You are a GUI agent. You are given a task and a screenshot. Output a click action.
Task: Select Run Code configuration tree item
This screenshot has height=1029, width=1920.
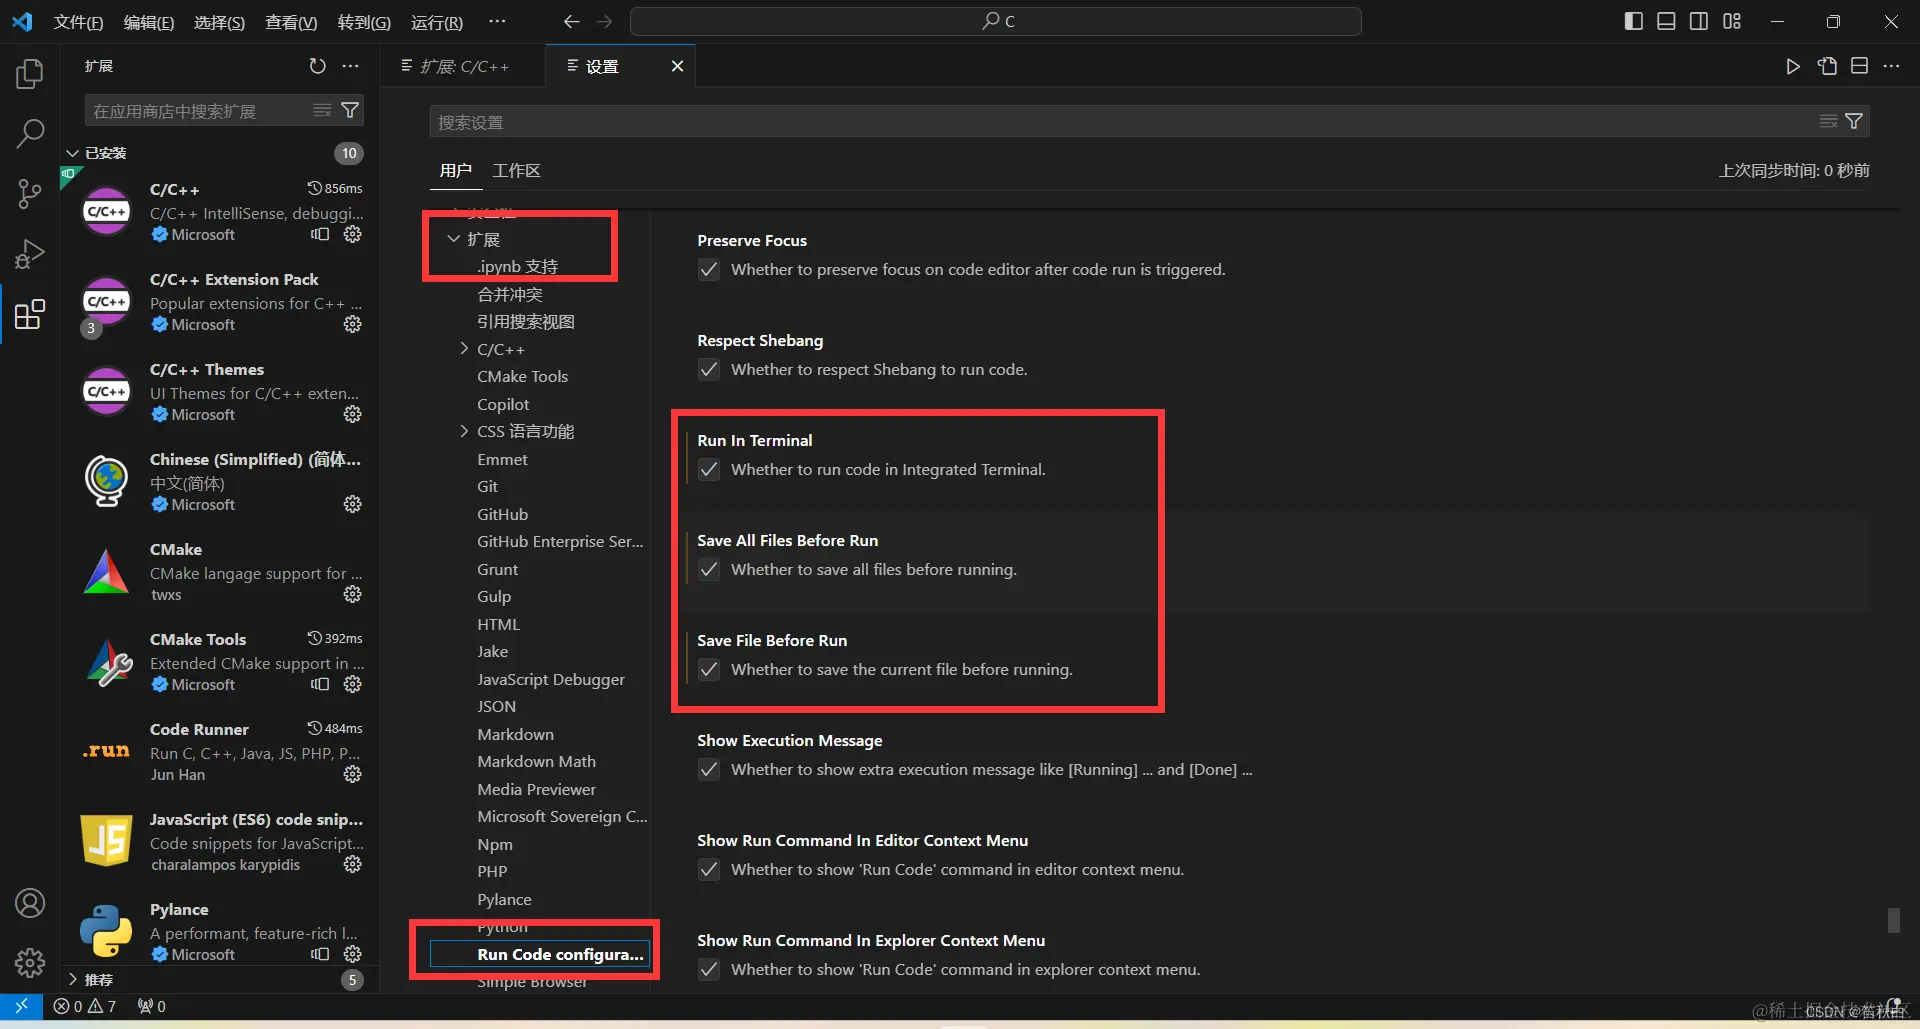coord(540,954)
